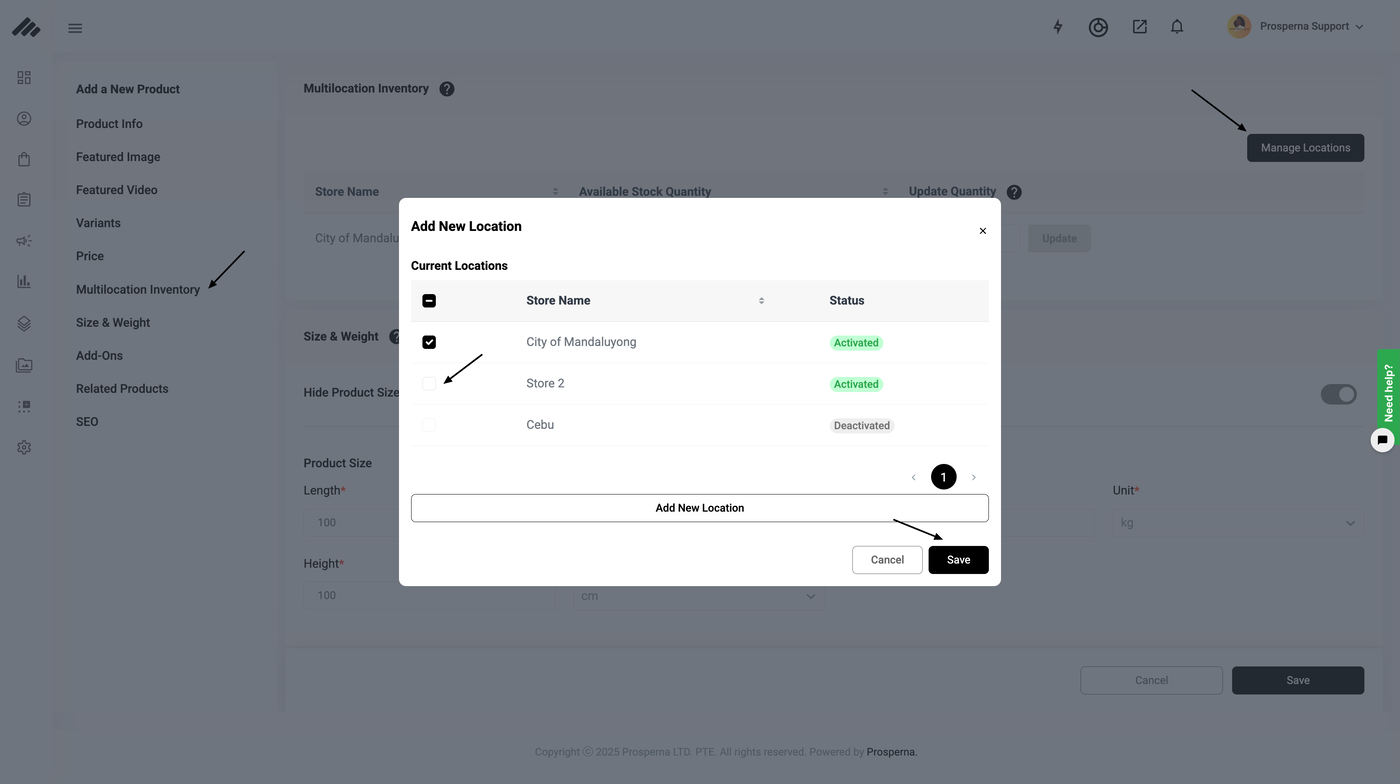Toggle the select-all header checkbox
The width and height of the screenshot is (1400, 784).
point(429,301)
